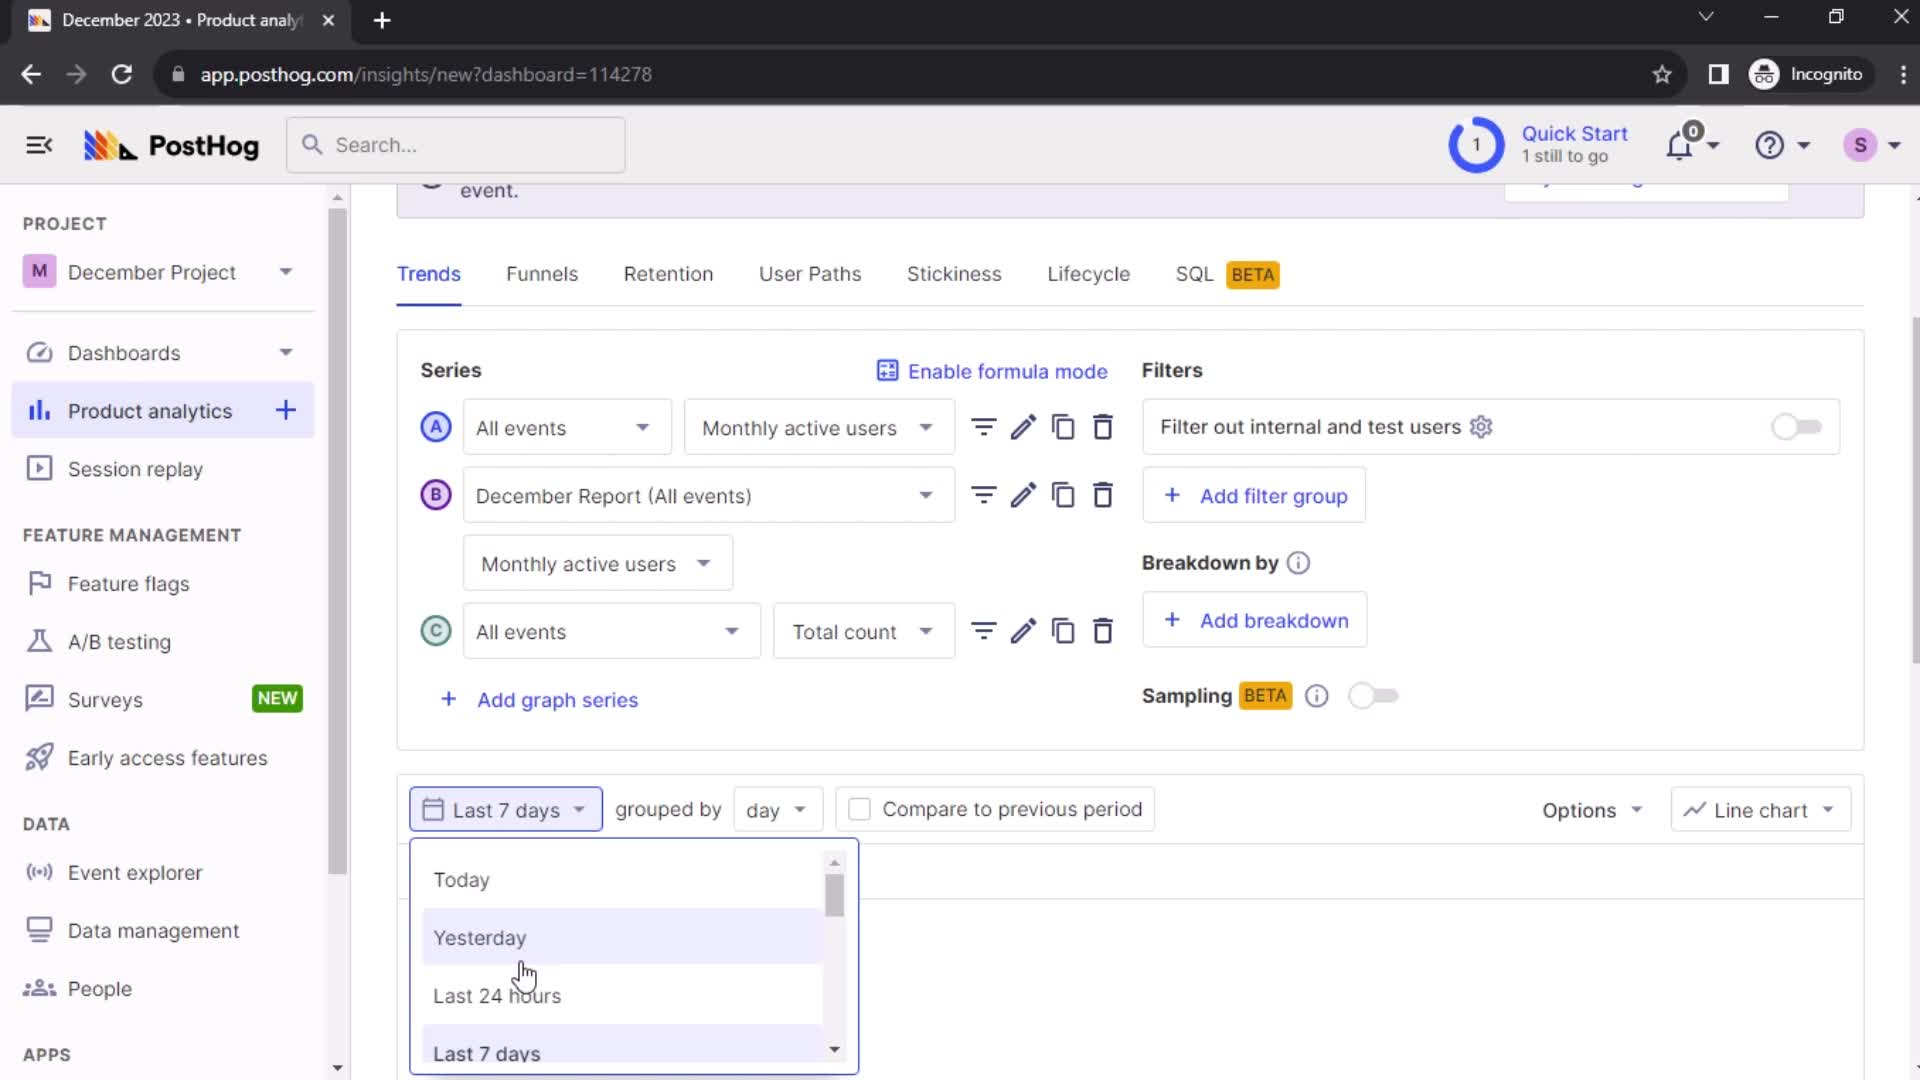This screenshot has height=1080, width=1920.
Task: Click the delete icon for series C
Action: (x=1104, y=632)
